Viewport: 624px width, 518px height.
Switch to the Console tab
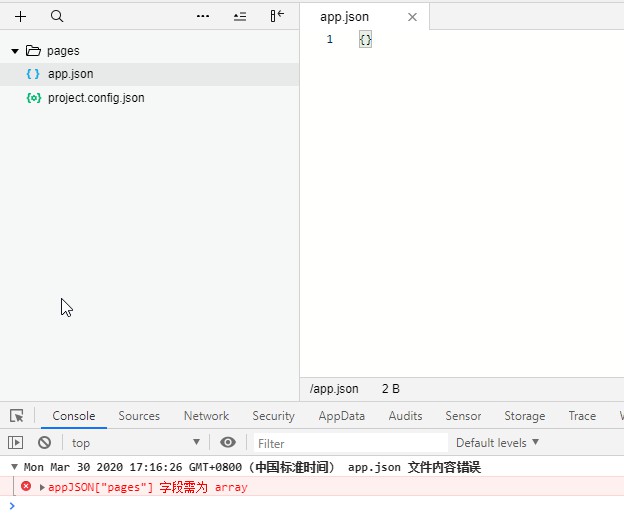click(74, 416)
